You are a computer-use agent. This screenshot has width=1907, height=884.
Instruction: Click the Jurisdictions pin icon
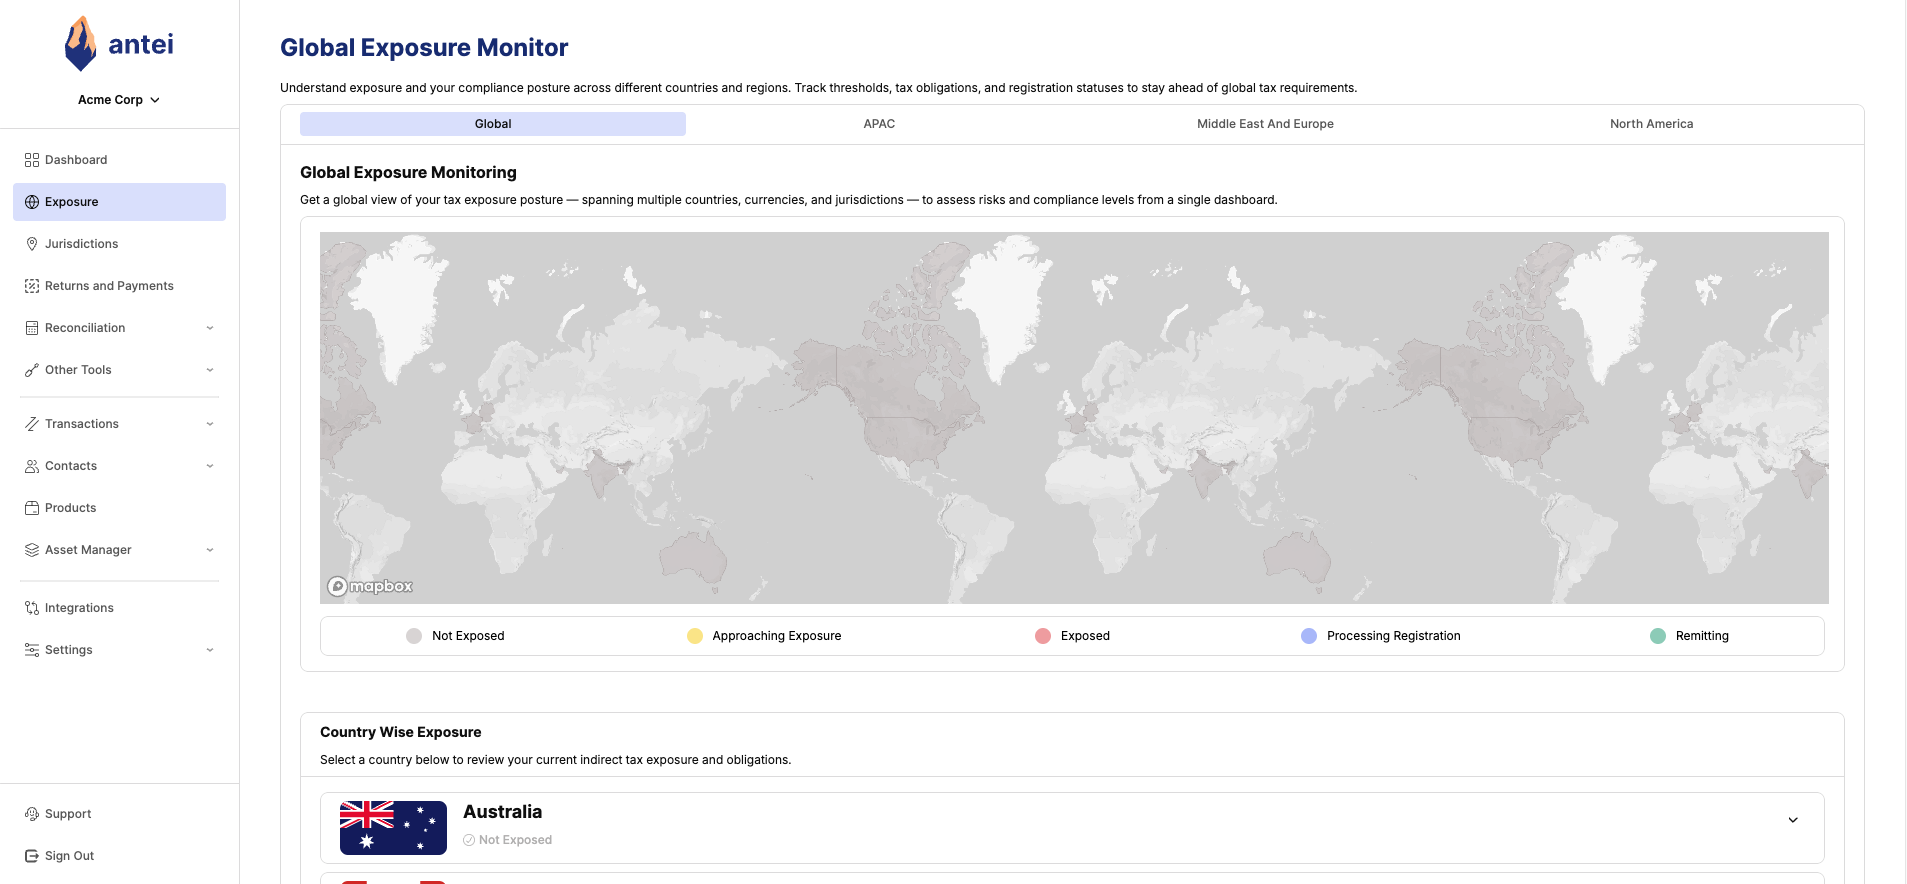point(32,244)
